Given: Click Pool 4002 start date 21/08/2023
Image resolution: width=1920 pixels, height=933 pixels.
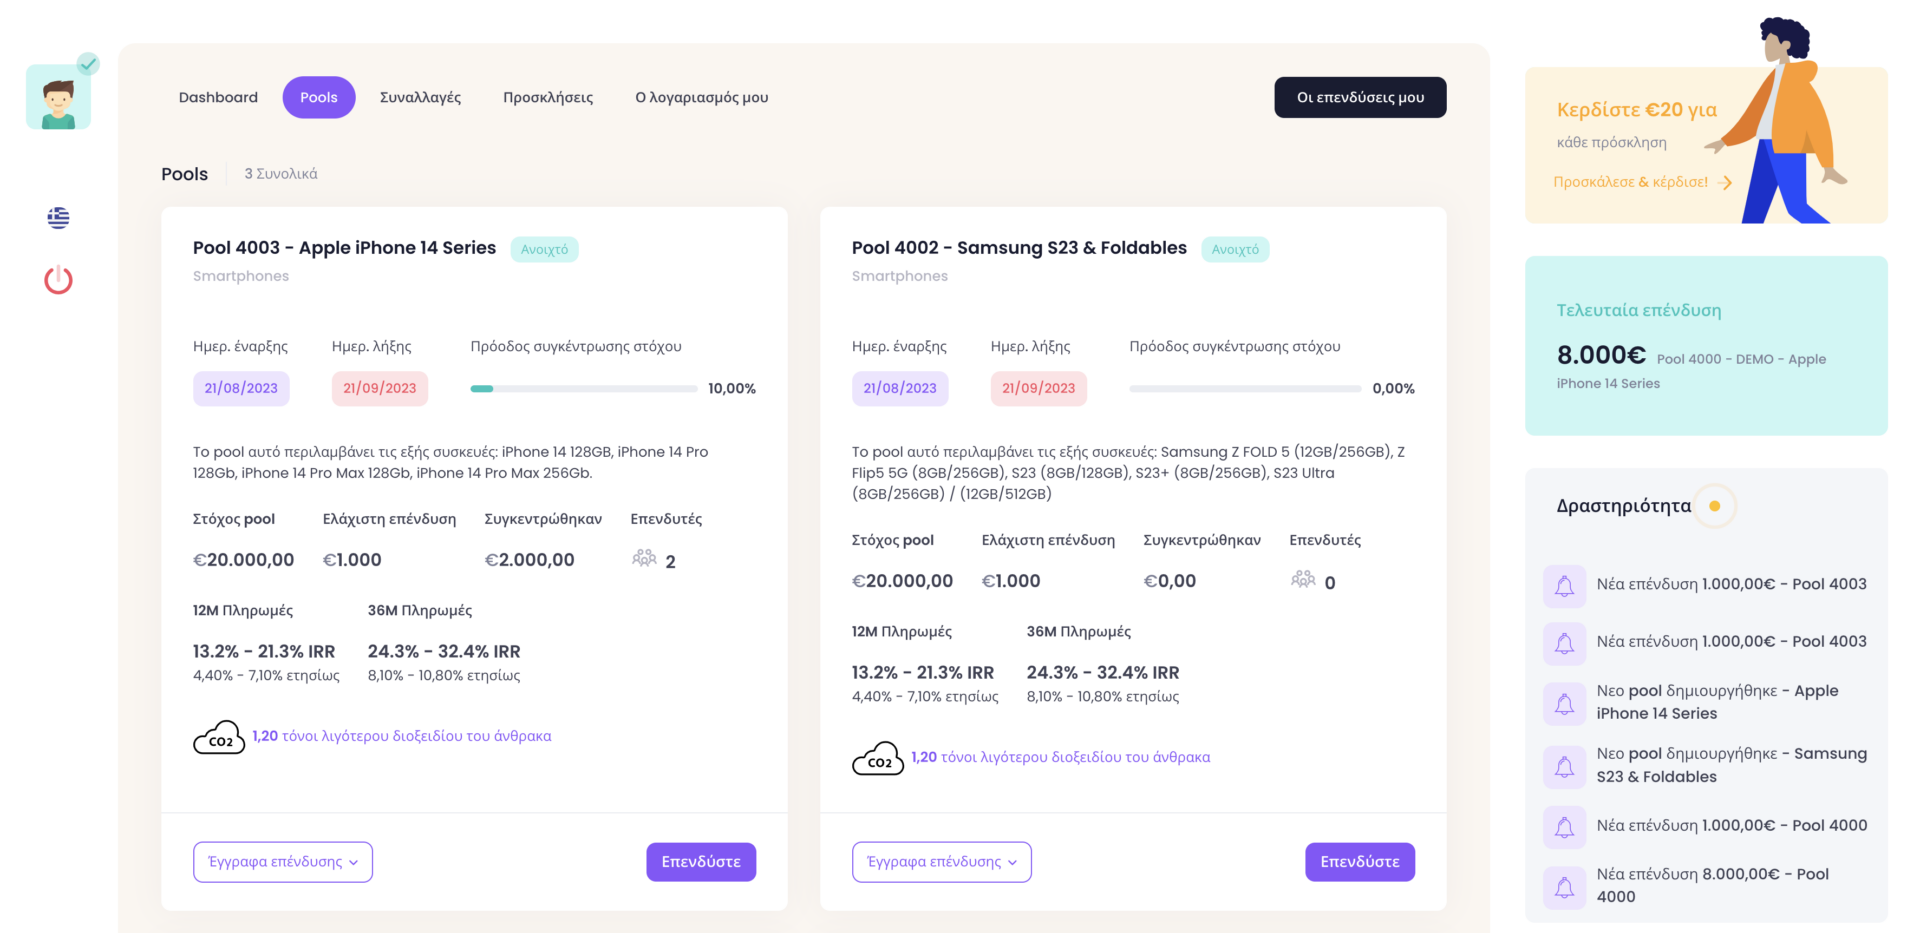Looking at the screenshot, I should coord(900,388).
